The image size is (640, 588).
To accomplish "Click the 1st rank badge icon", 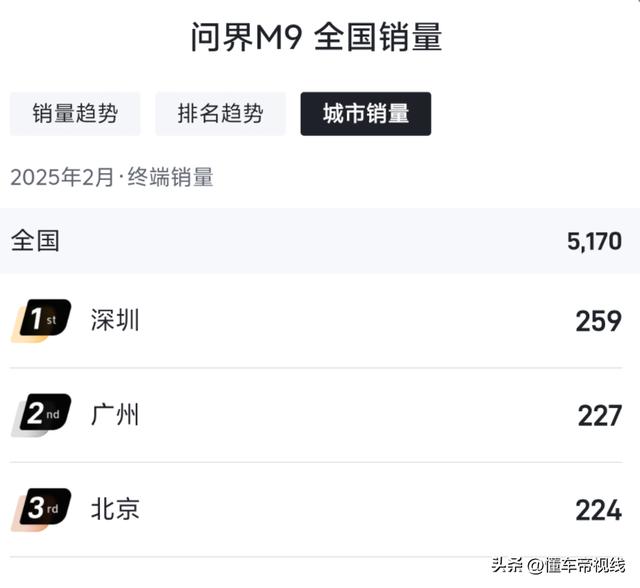I will (x=41, y=321).
